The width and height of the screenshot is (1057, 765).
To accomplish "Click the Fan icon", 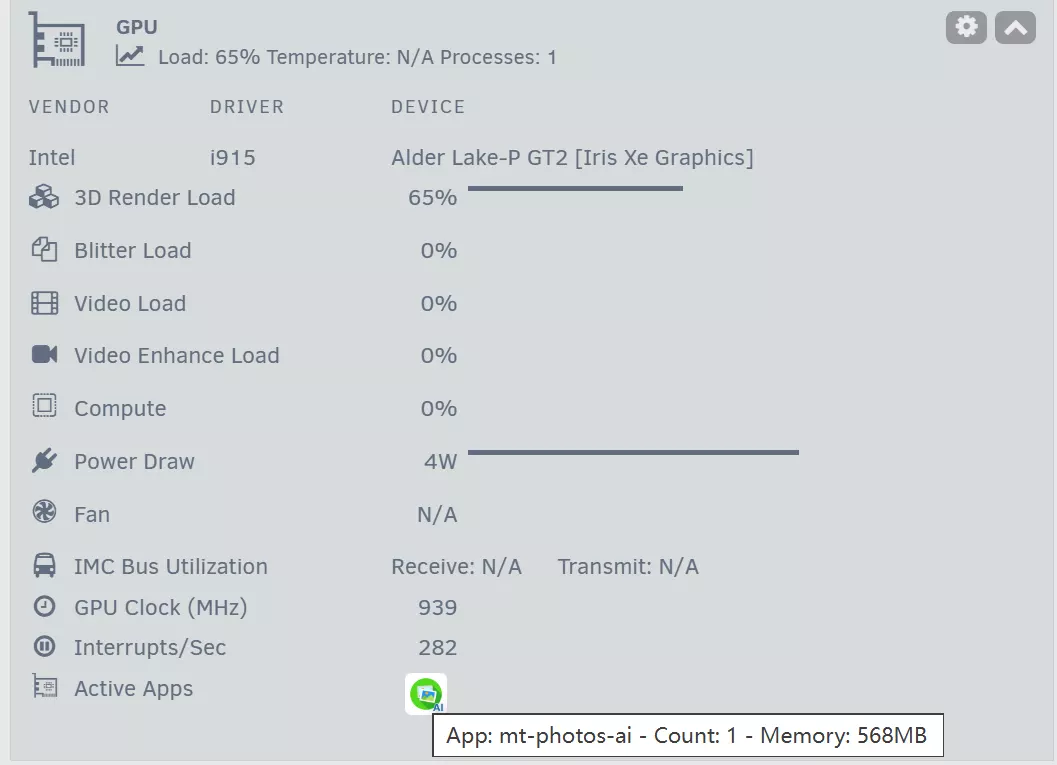I will [44, 513].
